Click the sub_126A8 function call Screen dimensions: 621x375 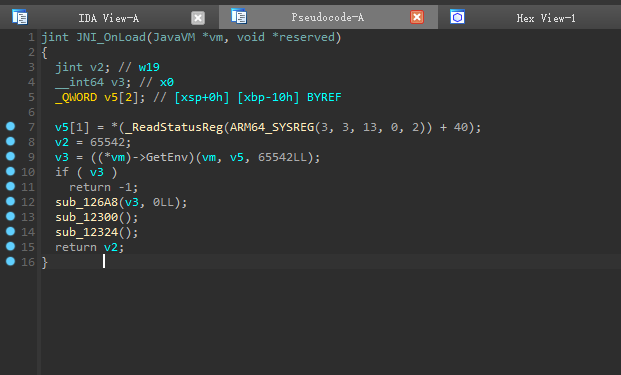point(87,202)
